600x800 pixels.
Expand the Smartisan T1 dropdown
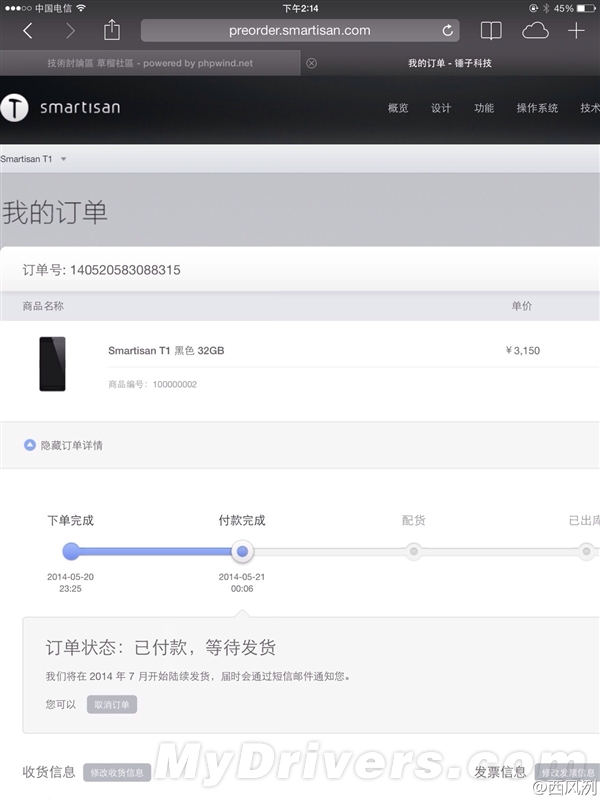[34, 159]
